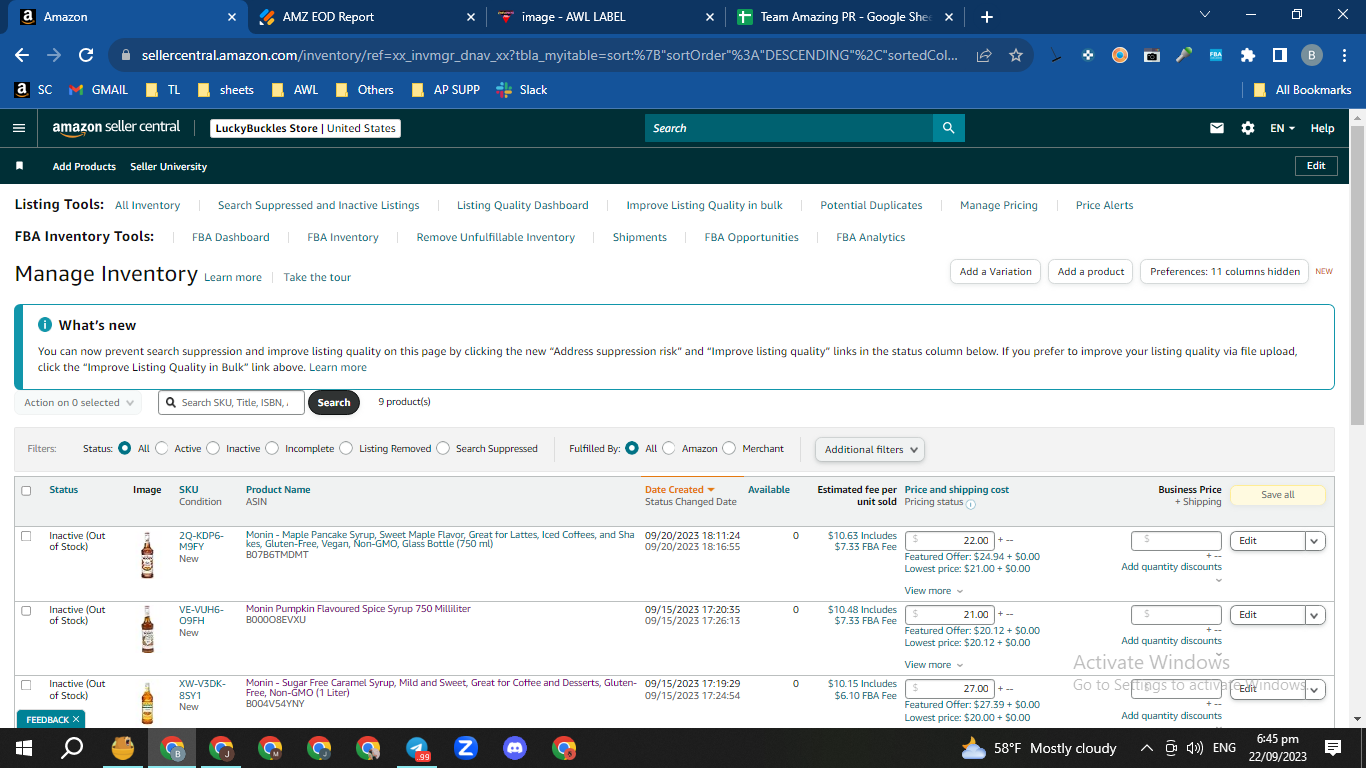The height and width of the screenshot is (768, 1366).
Task: Click the Monin Pumpkin Spice Syrup product thumbnail
Action: (148, 629)
